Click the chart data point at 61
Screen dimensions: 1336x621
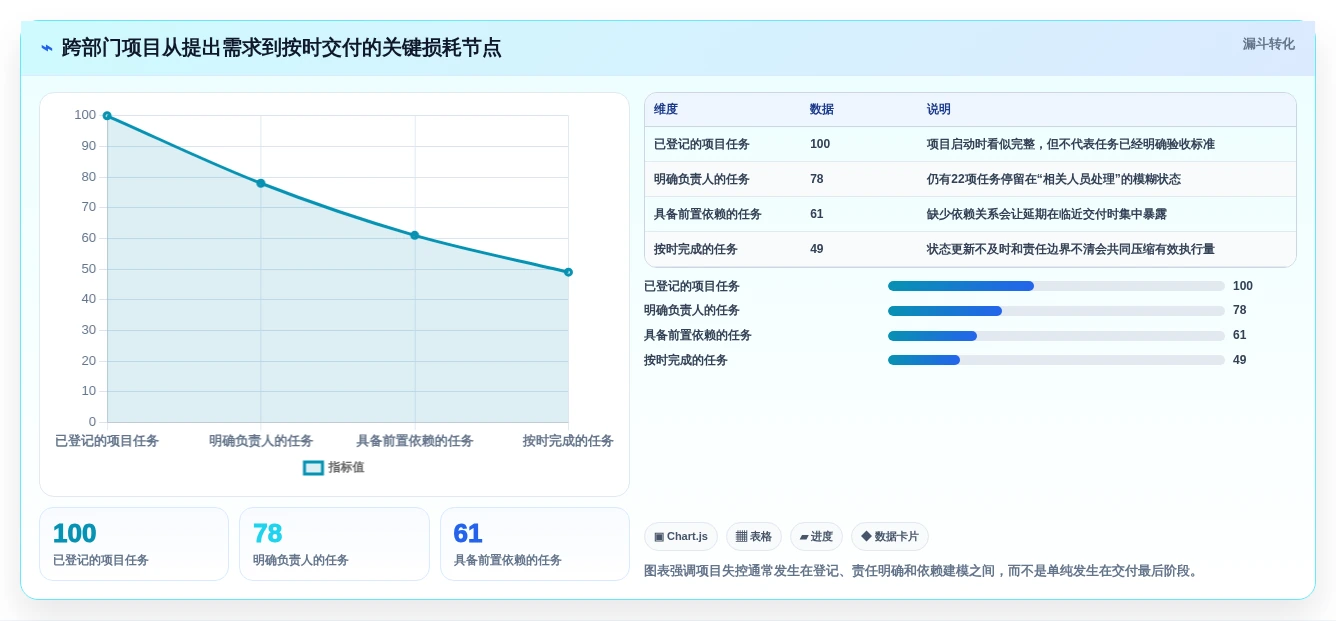pos(414,235)
